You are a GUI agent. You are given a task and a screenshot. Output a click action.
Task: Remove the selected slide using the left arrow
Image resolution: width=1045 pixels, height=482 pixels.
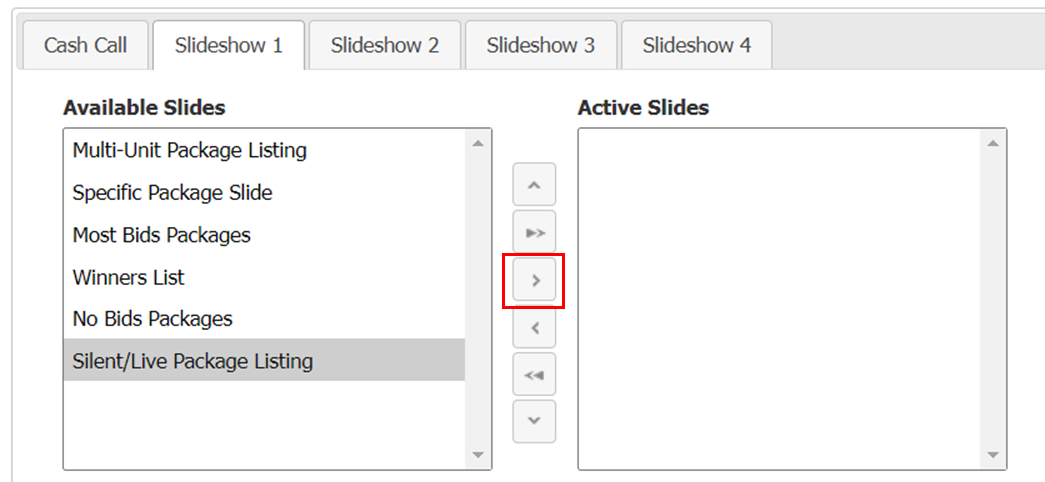point(534,327)
